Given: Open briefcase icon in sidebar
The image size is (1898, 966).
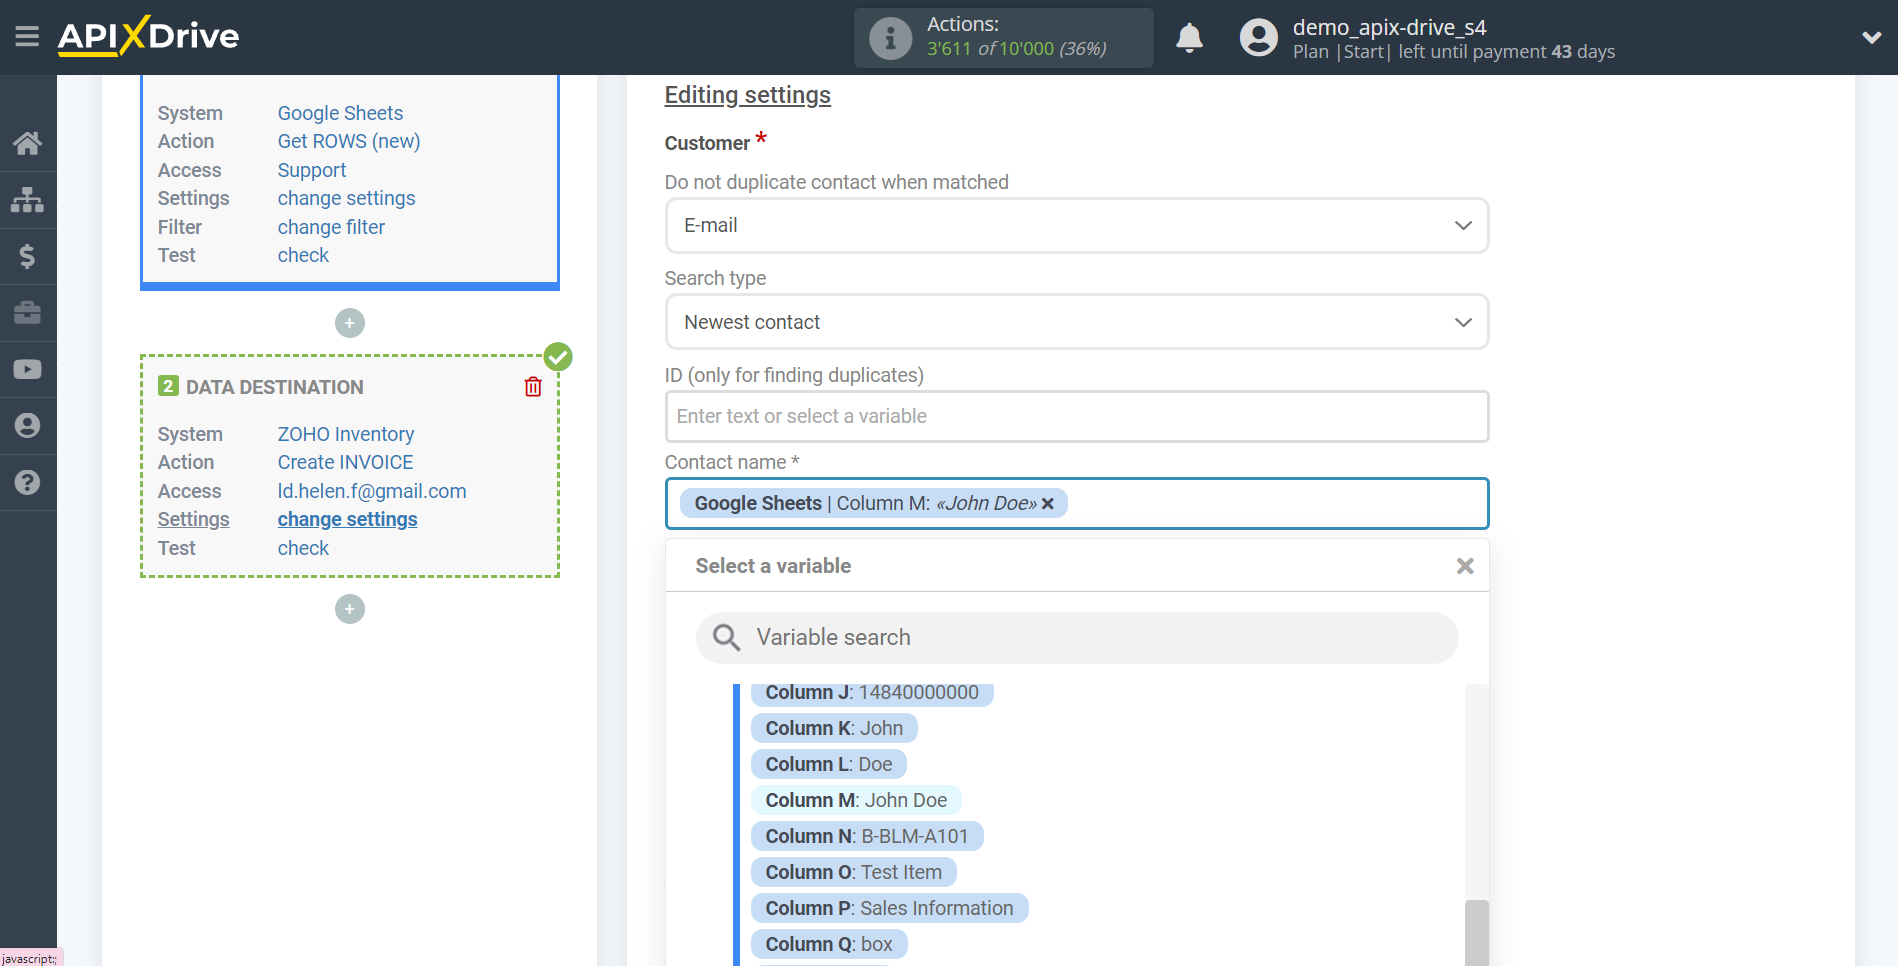Looking at the screenshot, I should point(27,313).
